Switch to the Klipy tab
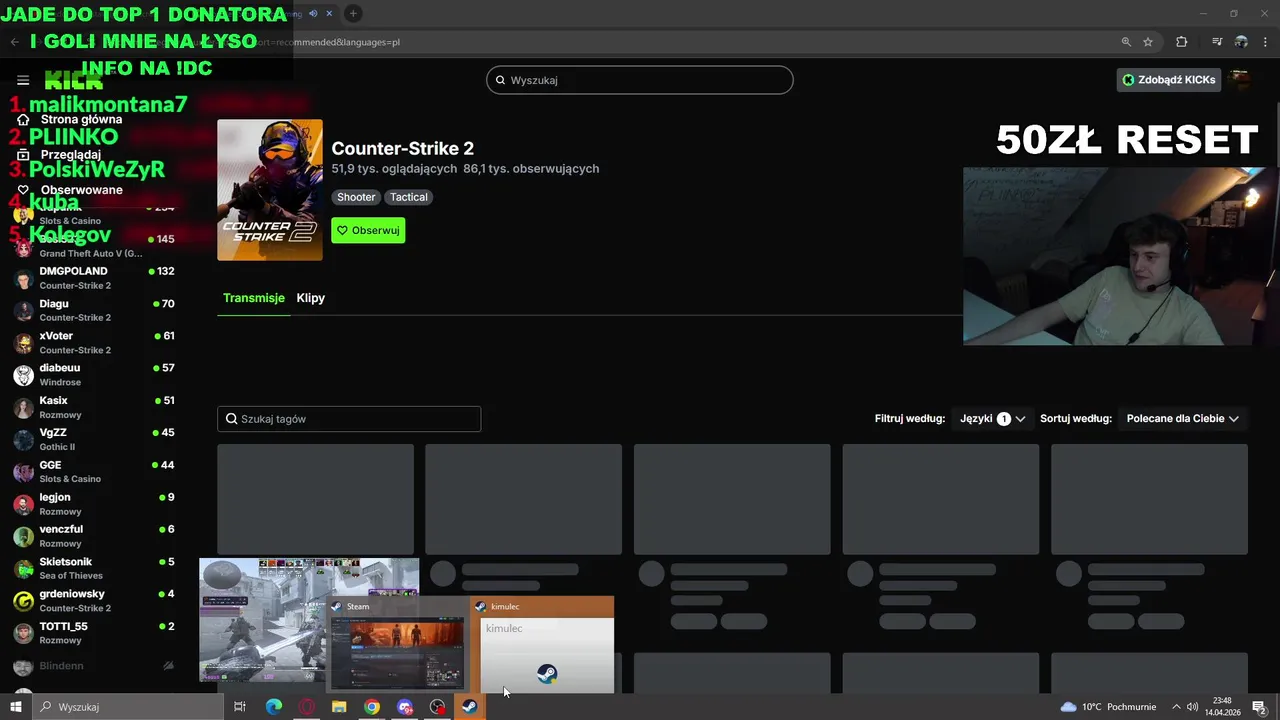Image resolution: width=1280 pixels, height=720 pixels. pyautogui.click(x=311, y=298)
